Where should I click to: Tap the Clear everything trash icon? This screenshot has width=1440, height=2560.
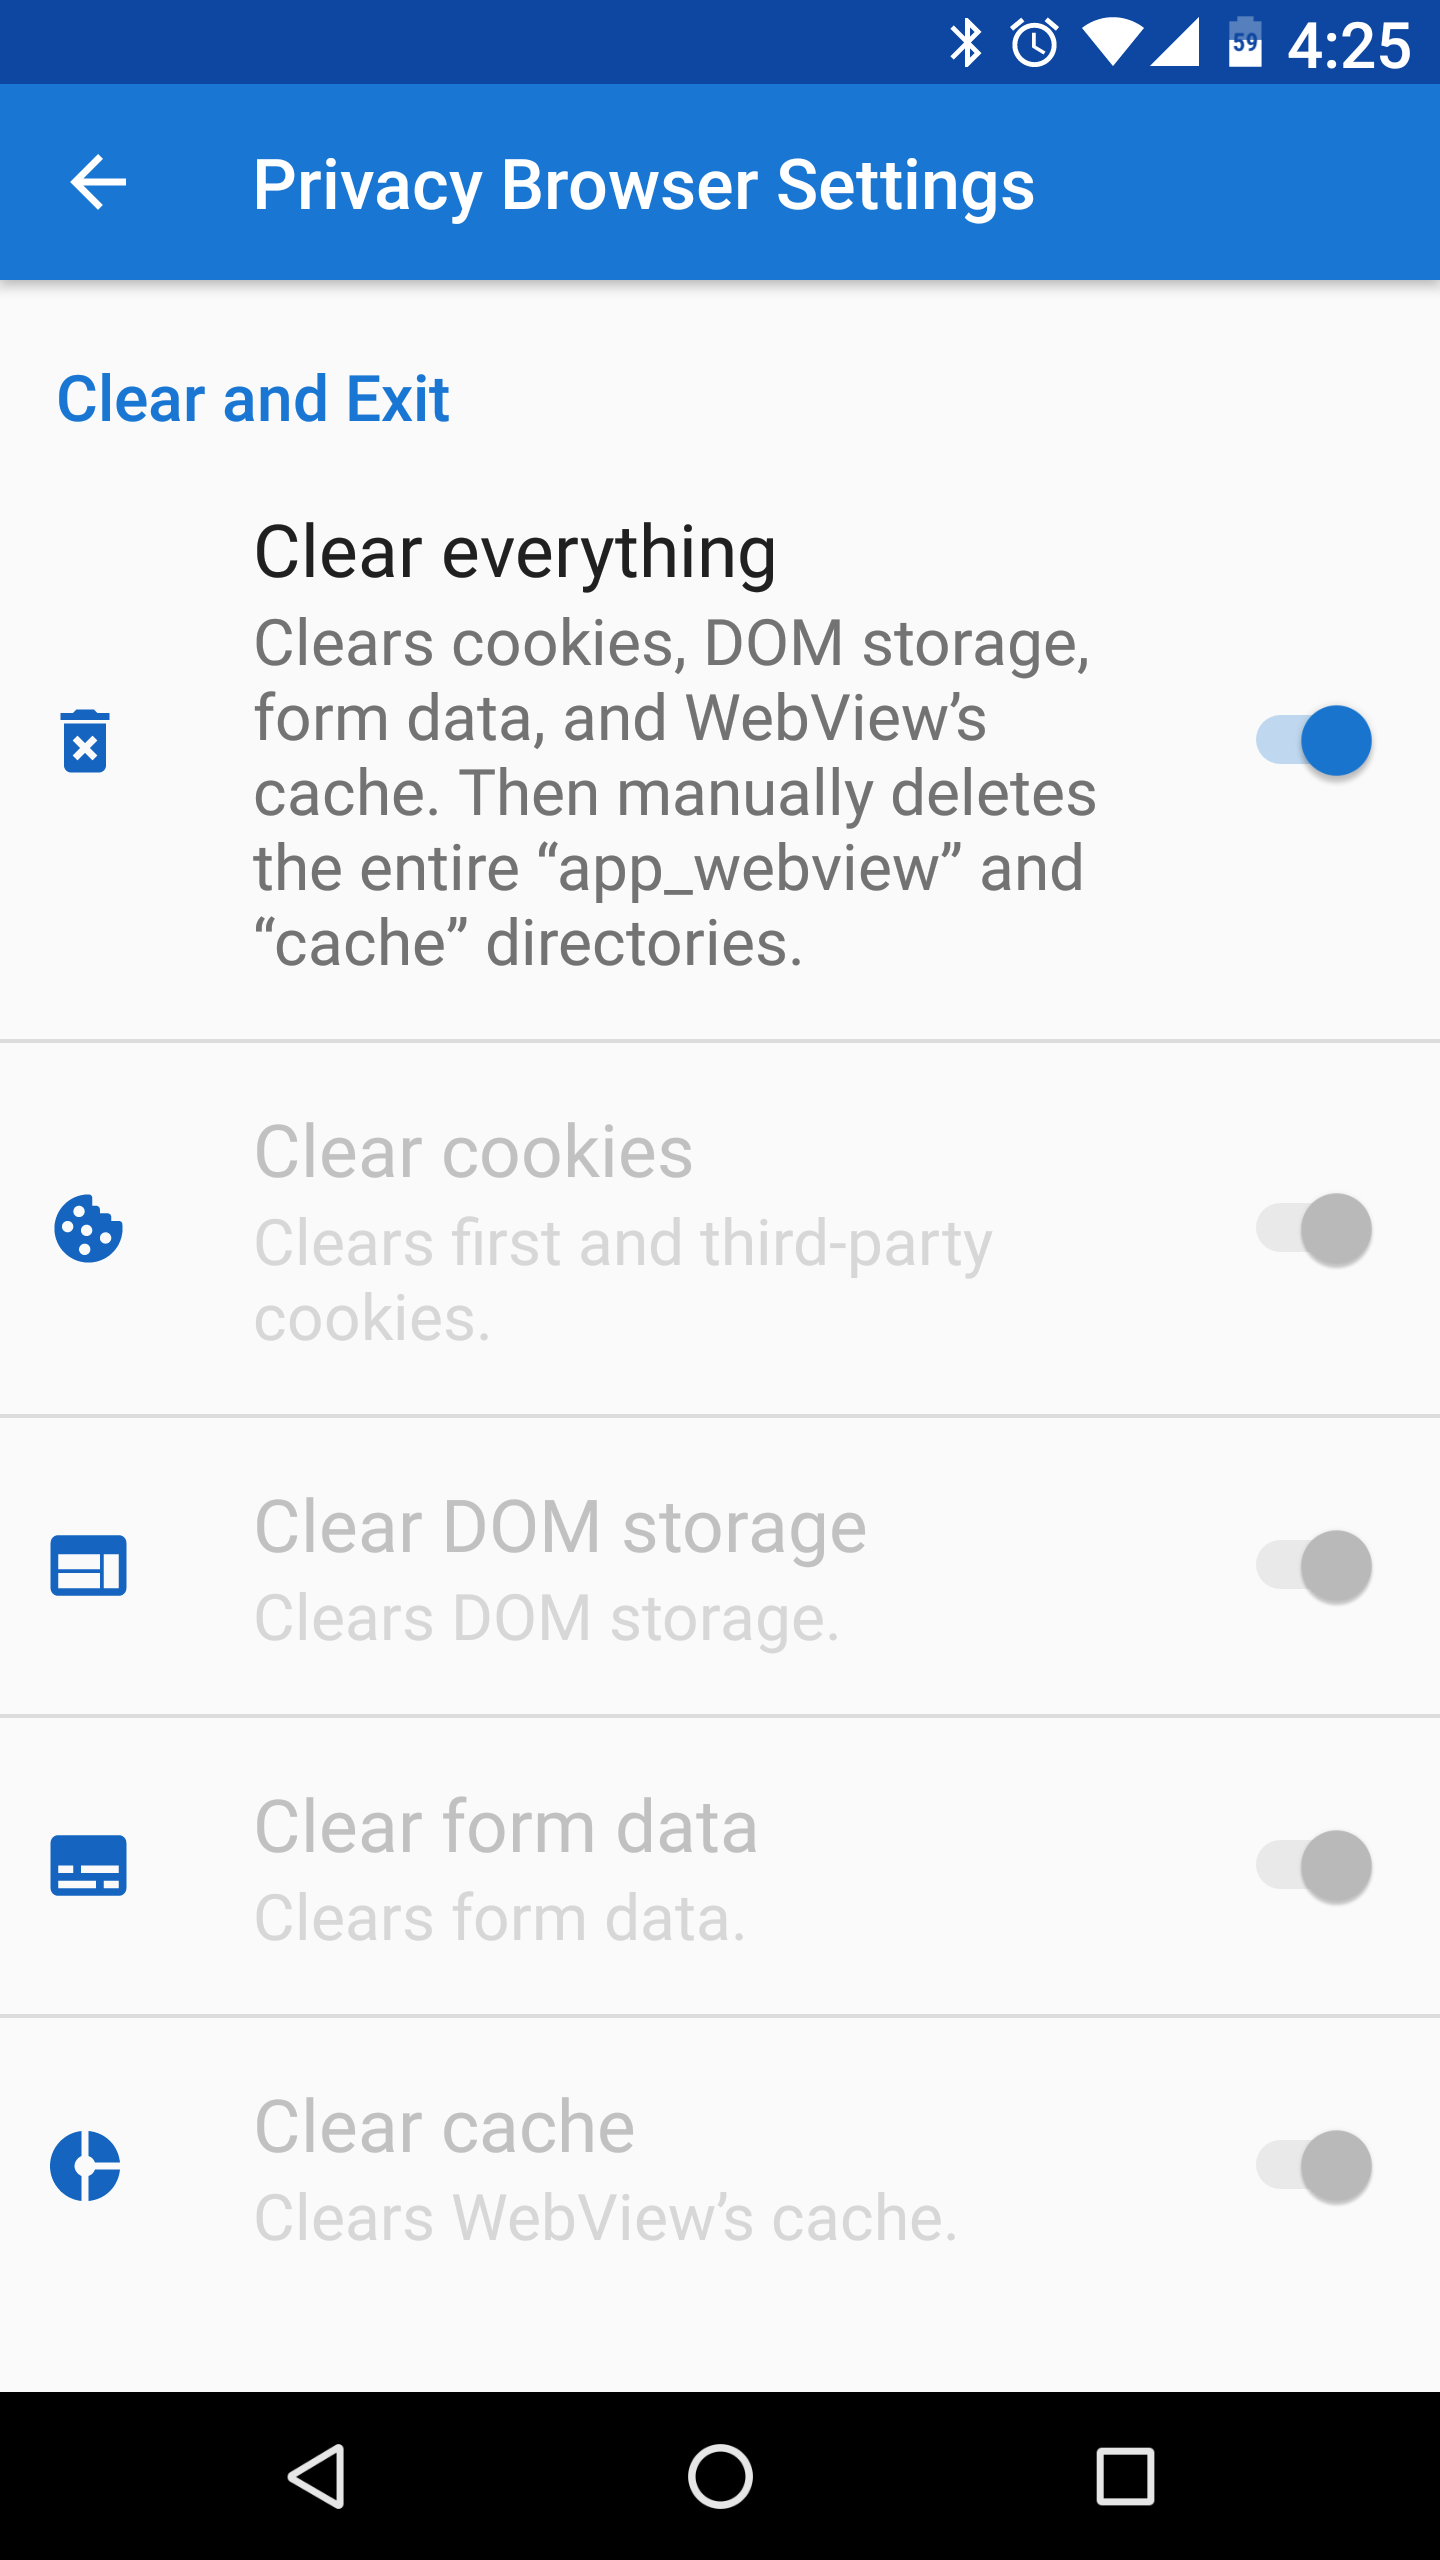(x=86, y=741)
